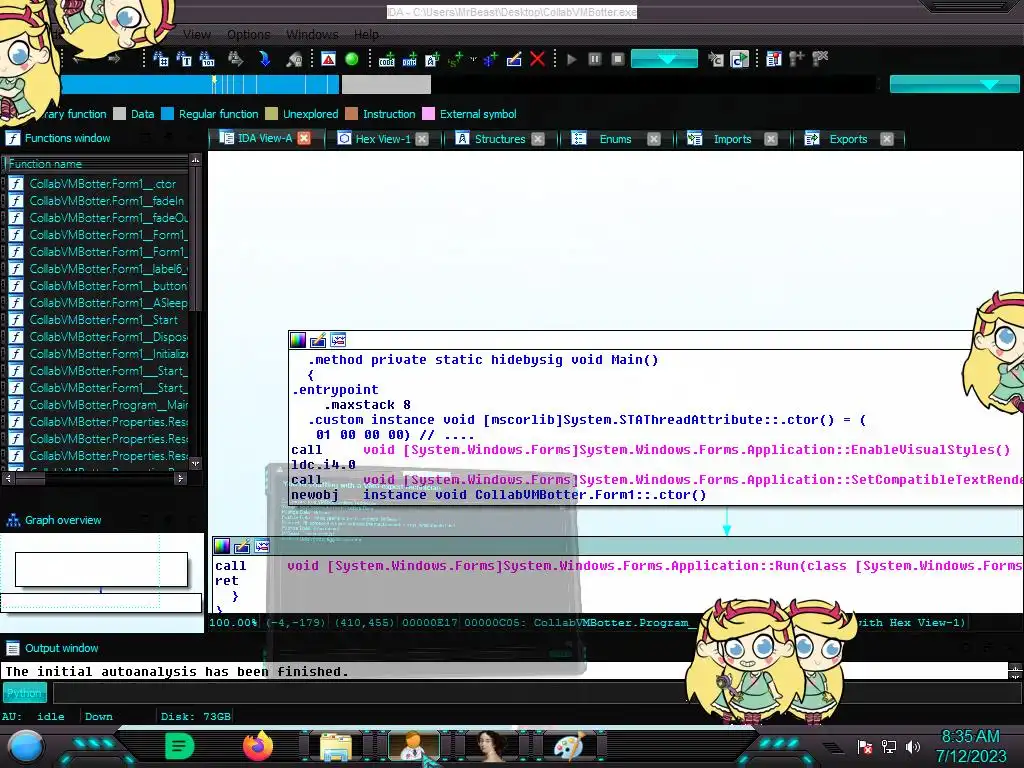Click the run Python script icon with the green arrow
The height and width of the screenshot is (768, 1024).
click(x=739, y=59)
